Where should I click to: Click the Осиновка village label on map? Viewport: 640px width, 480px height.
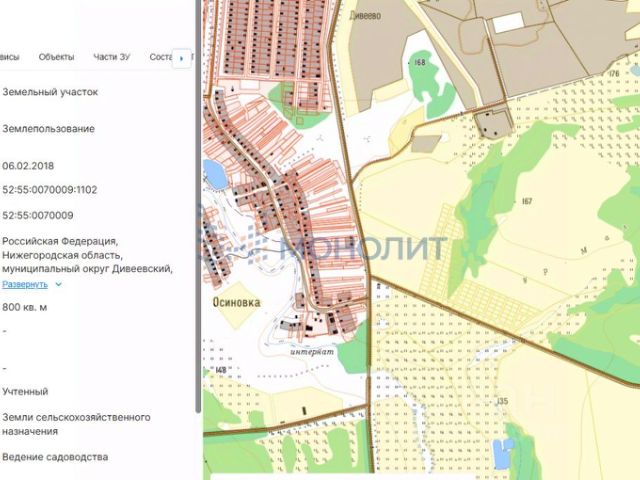pos(236,302)
